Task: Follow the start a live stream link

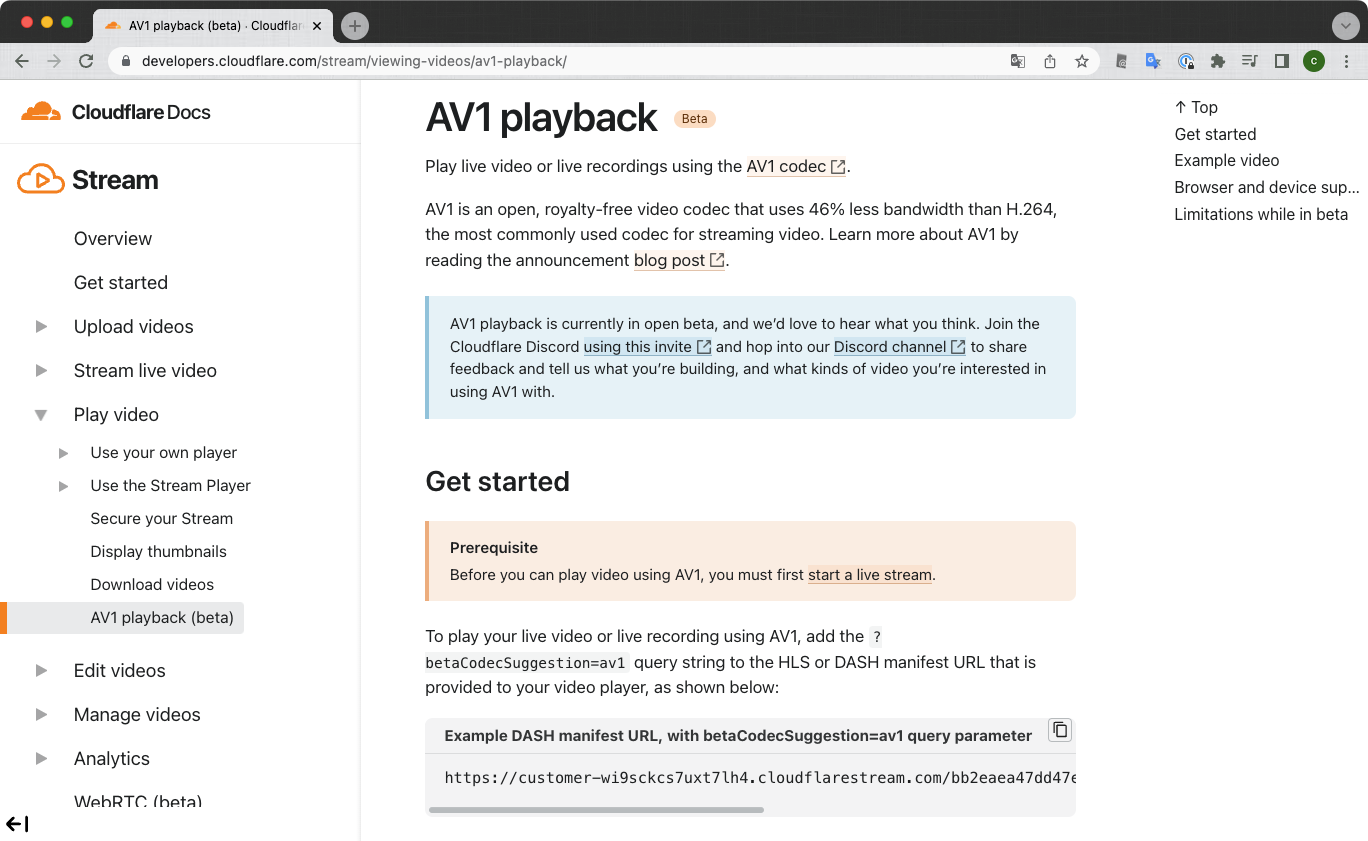Action: (868, 575)
